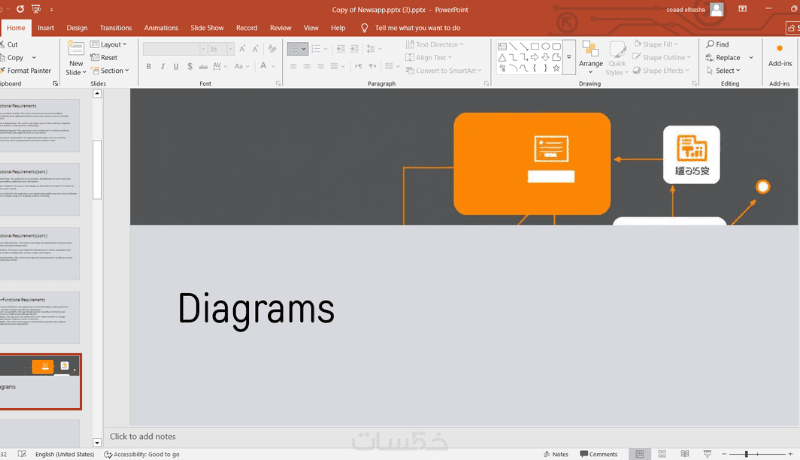Open Quick Styles gallery
Screen dimensions: 800x460
click(x=617, y=58)
